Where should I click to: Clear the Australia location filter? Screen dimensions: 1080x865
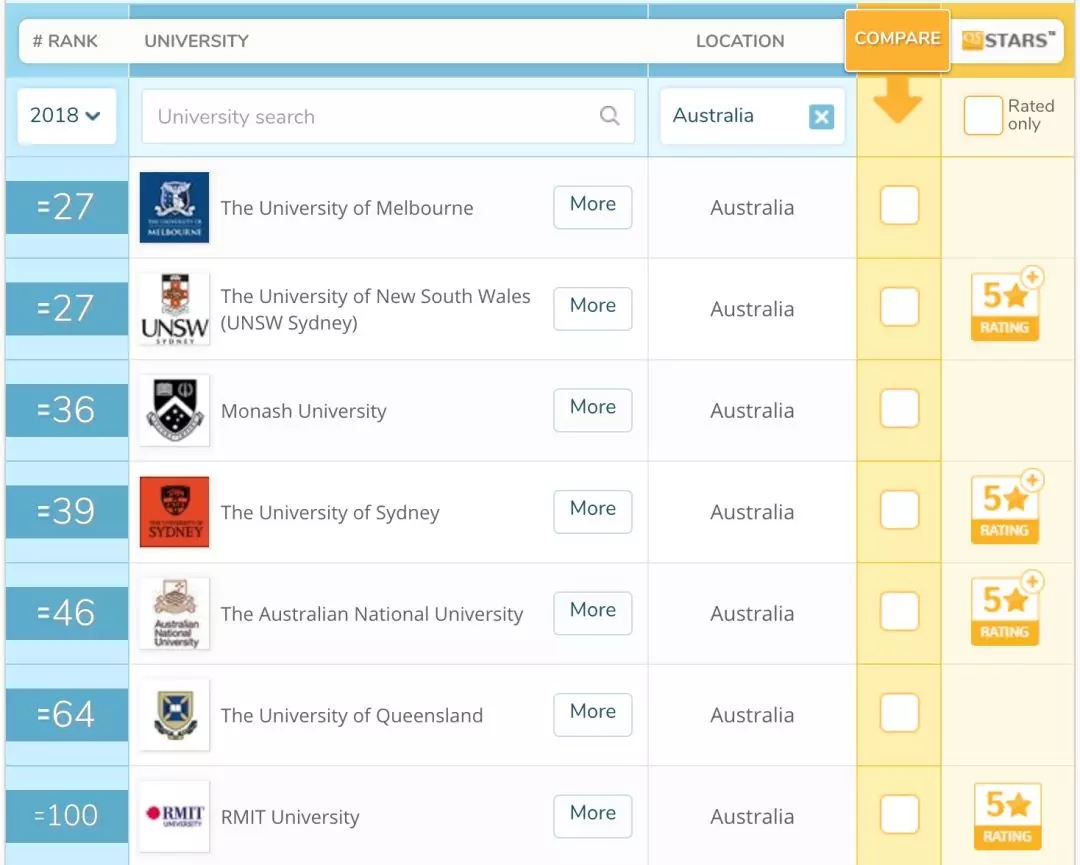pos(821,117)
